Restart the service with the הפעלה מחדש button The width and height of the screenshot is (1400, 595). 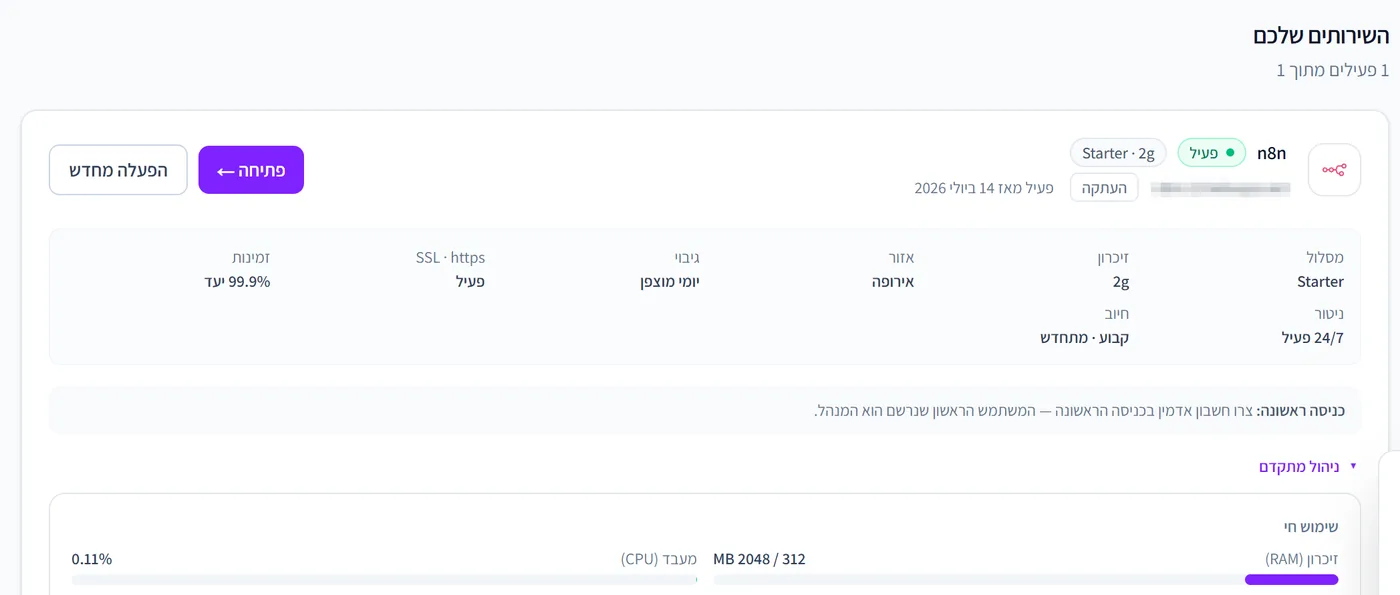(x=118, y=170)
